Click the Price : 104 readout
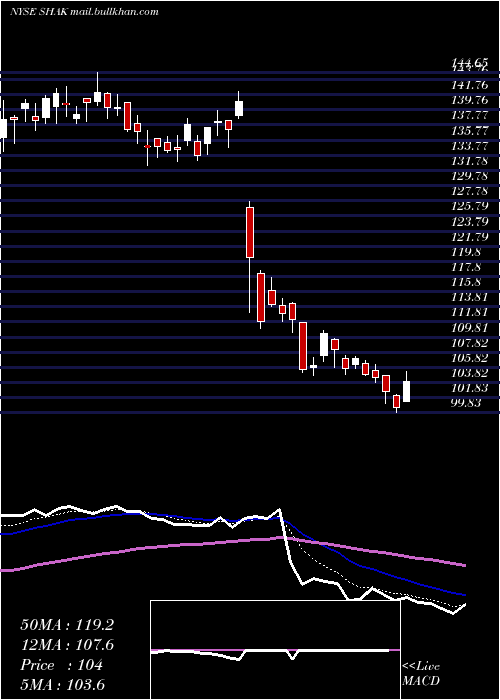This screenshot has width=500, height=700. point(62,665)
